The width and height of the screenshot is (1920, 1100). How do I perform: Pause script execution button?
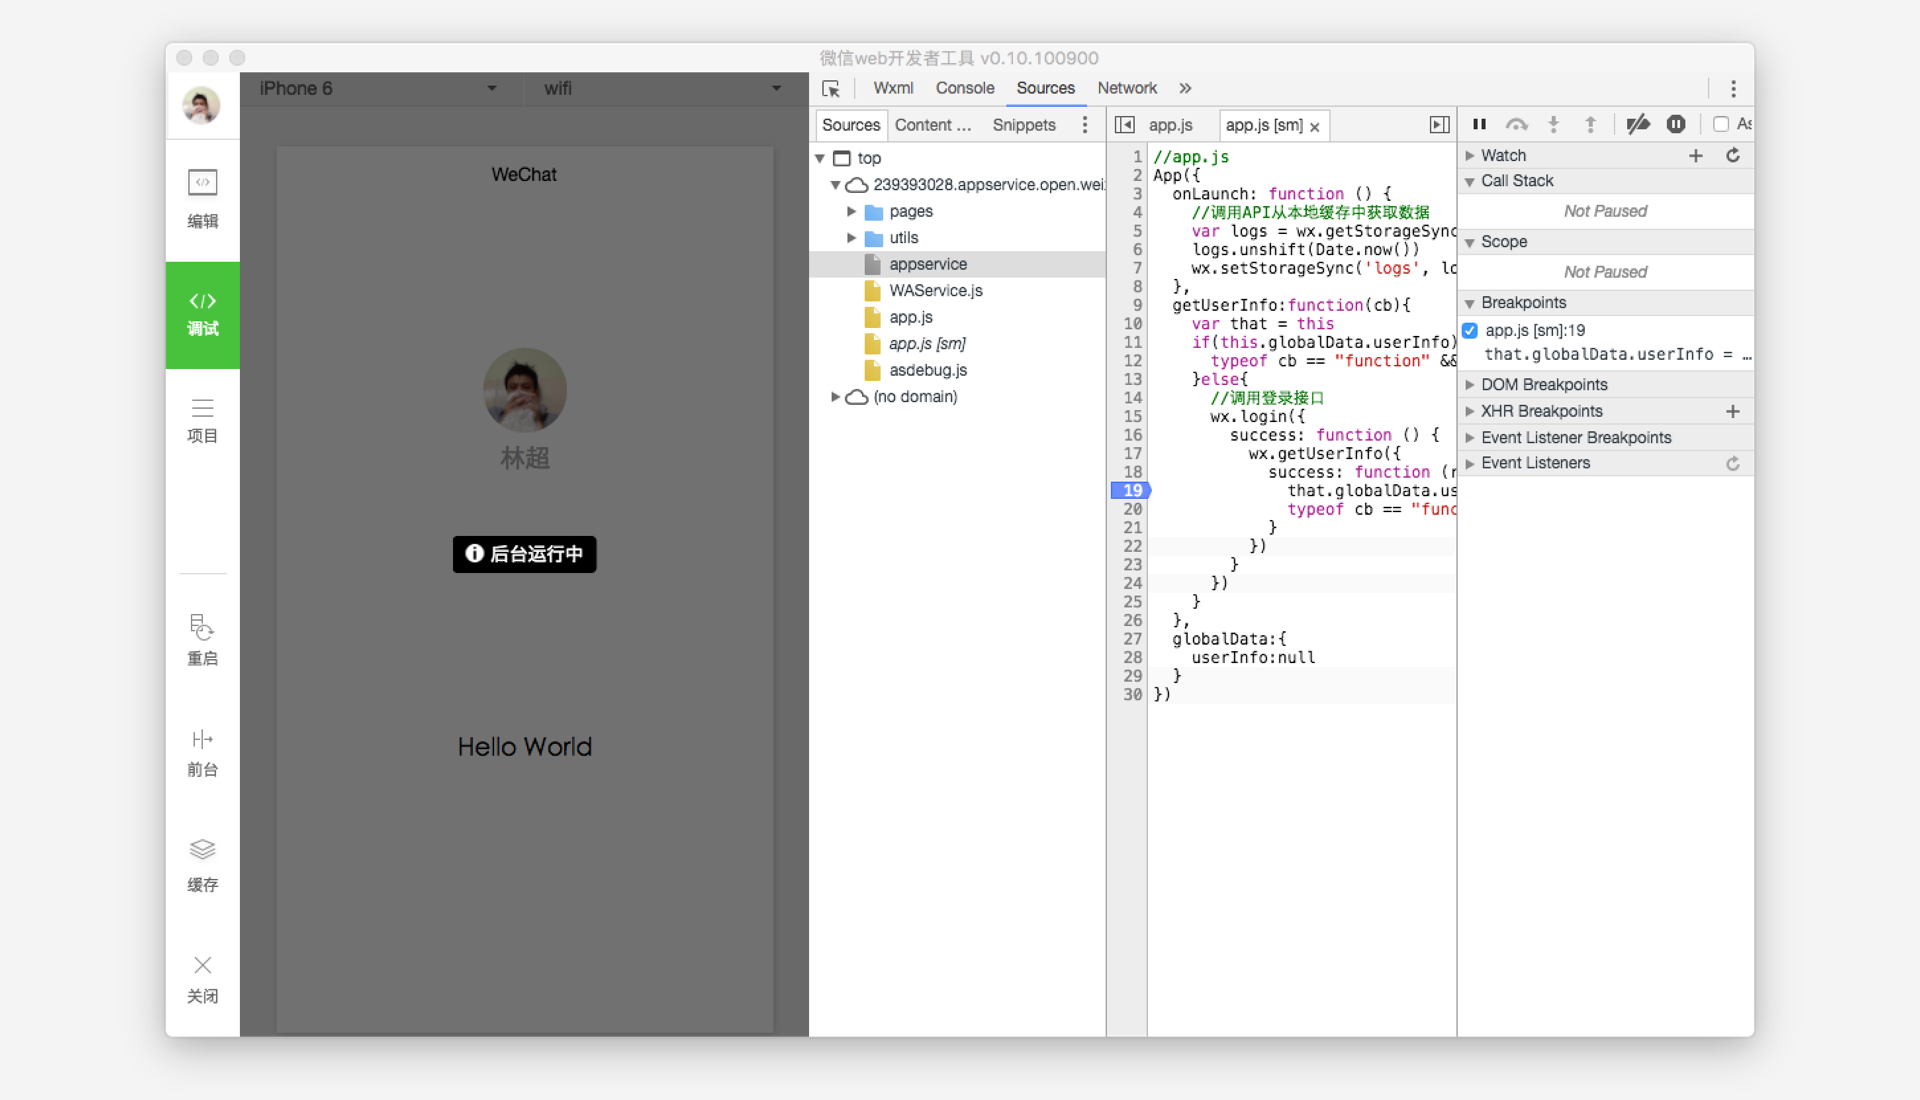[x=1479, y=124]
